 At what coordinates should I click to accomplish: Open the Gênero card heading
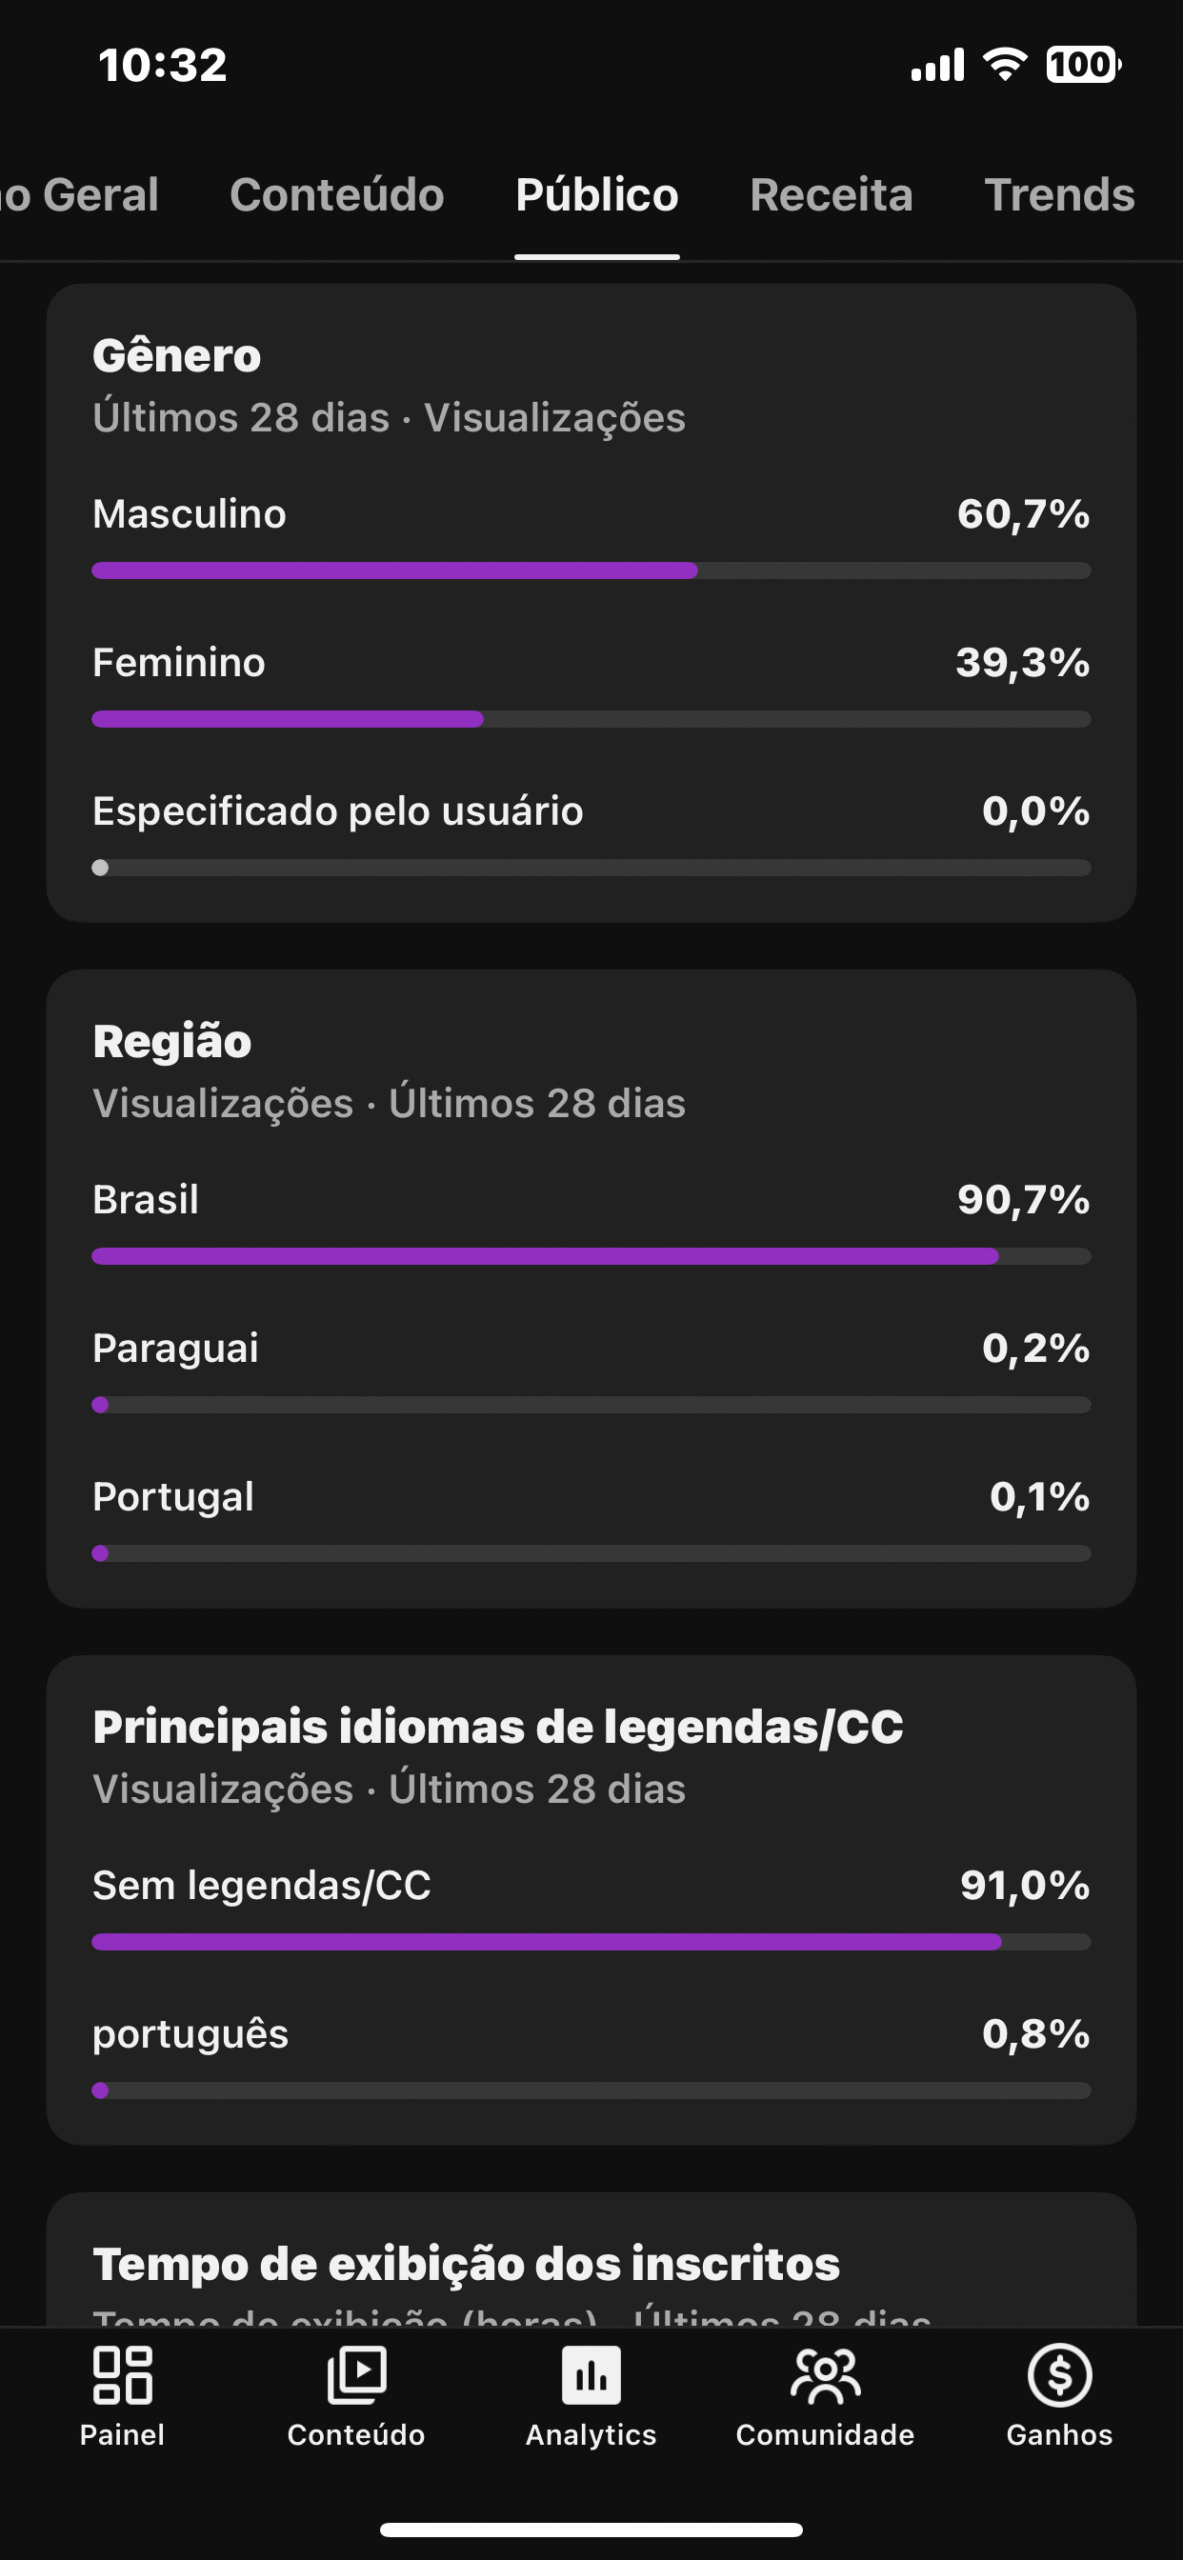point(177,356)
